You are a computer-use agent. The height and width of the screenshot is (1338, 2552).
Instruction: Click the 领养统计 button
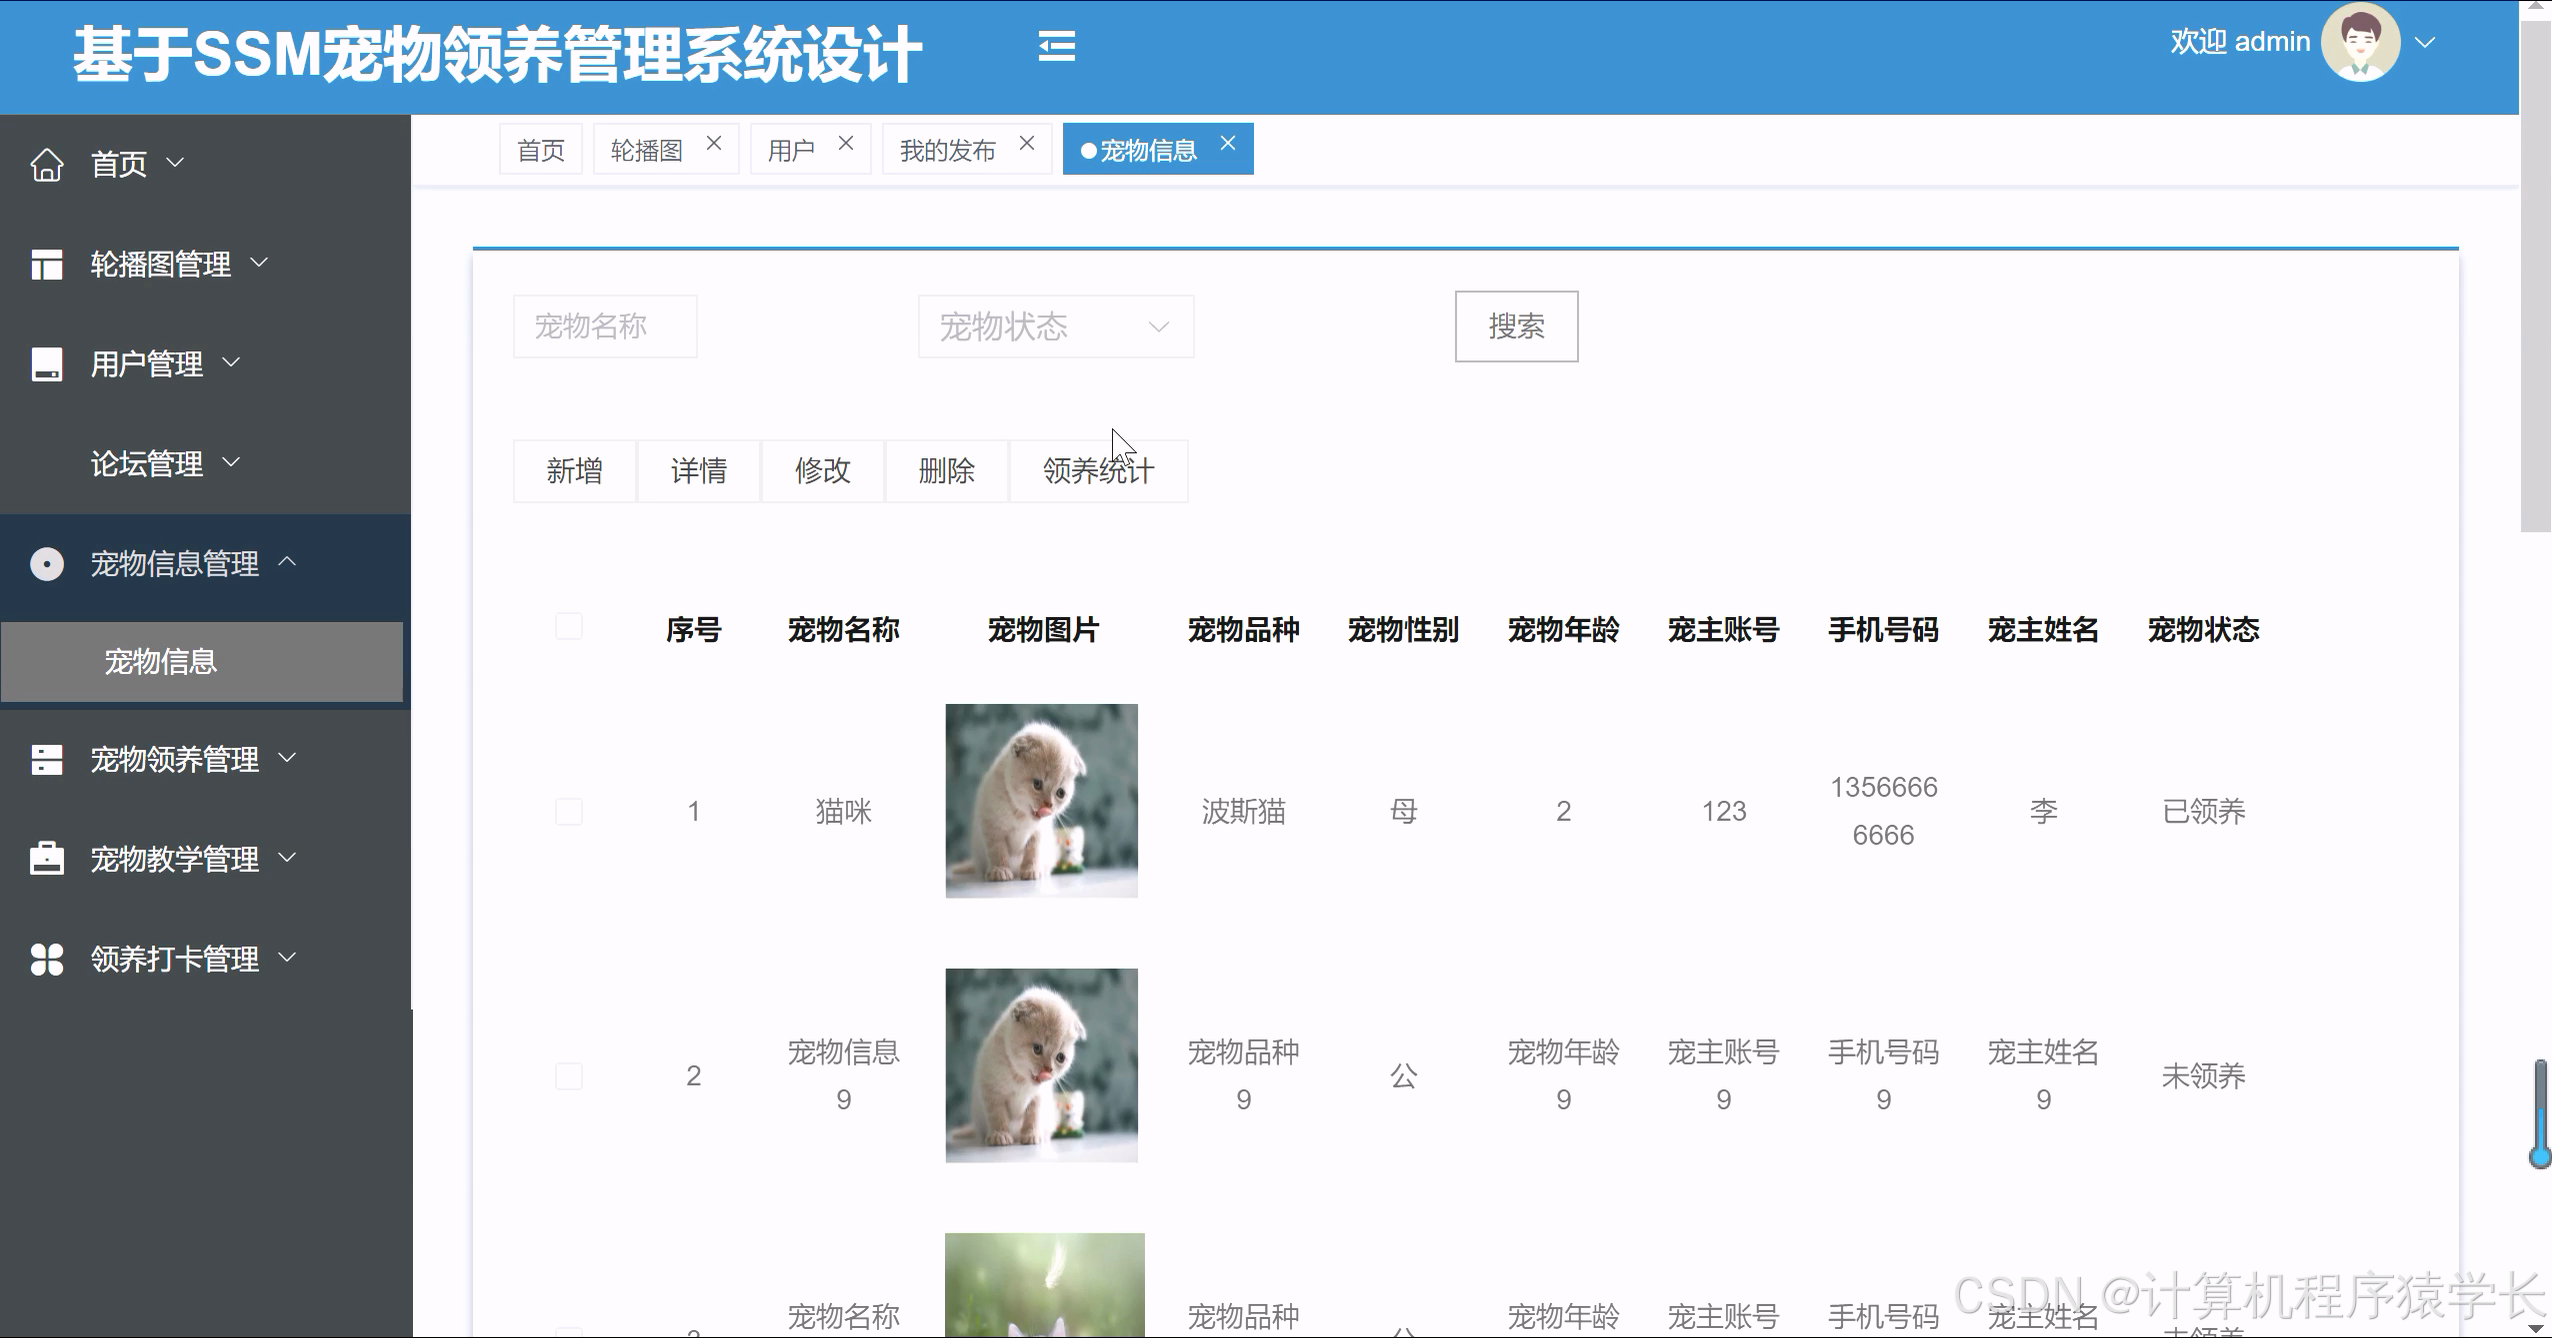1097,470
